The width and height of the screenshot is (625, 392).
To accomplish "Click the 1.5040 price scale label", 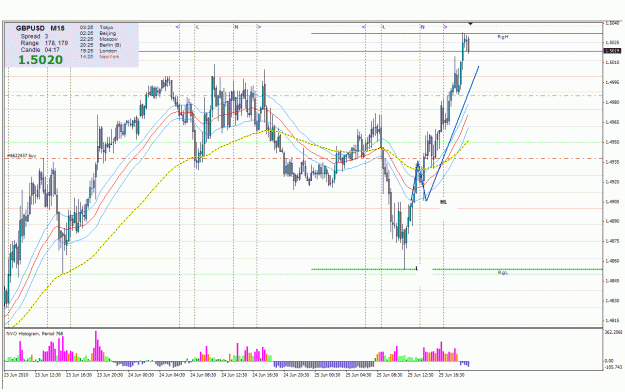I will (x=612, y=23).
